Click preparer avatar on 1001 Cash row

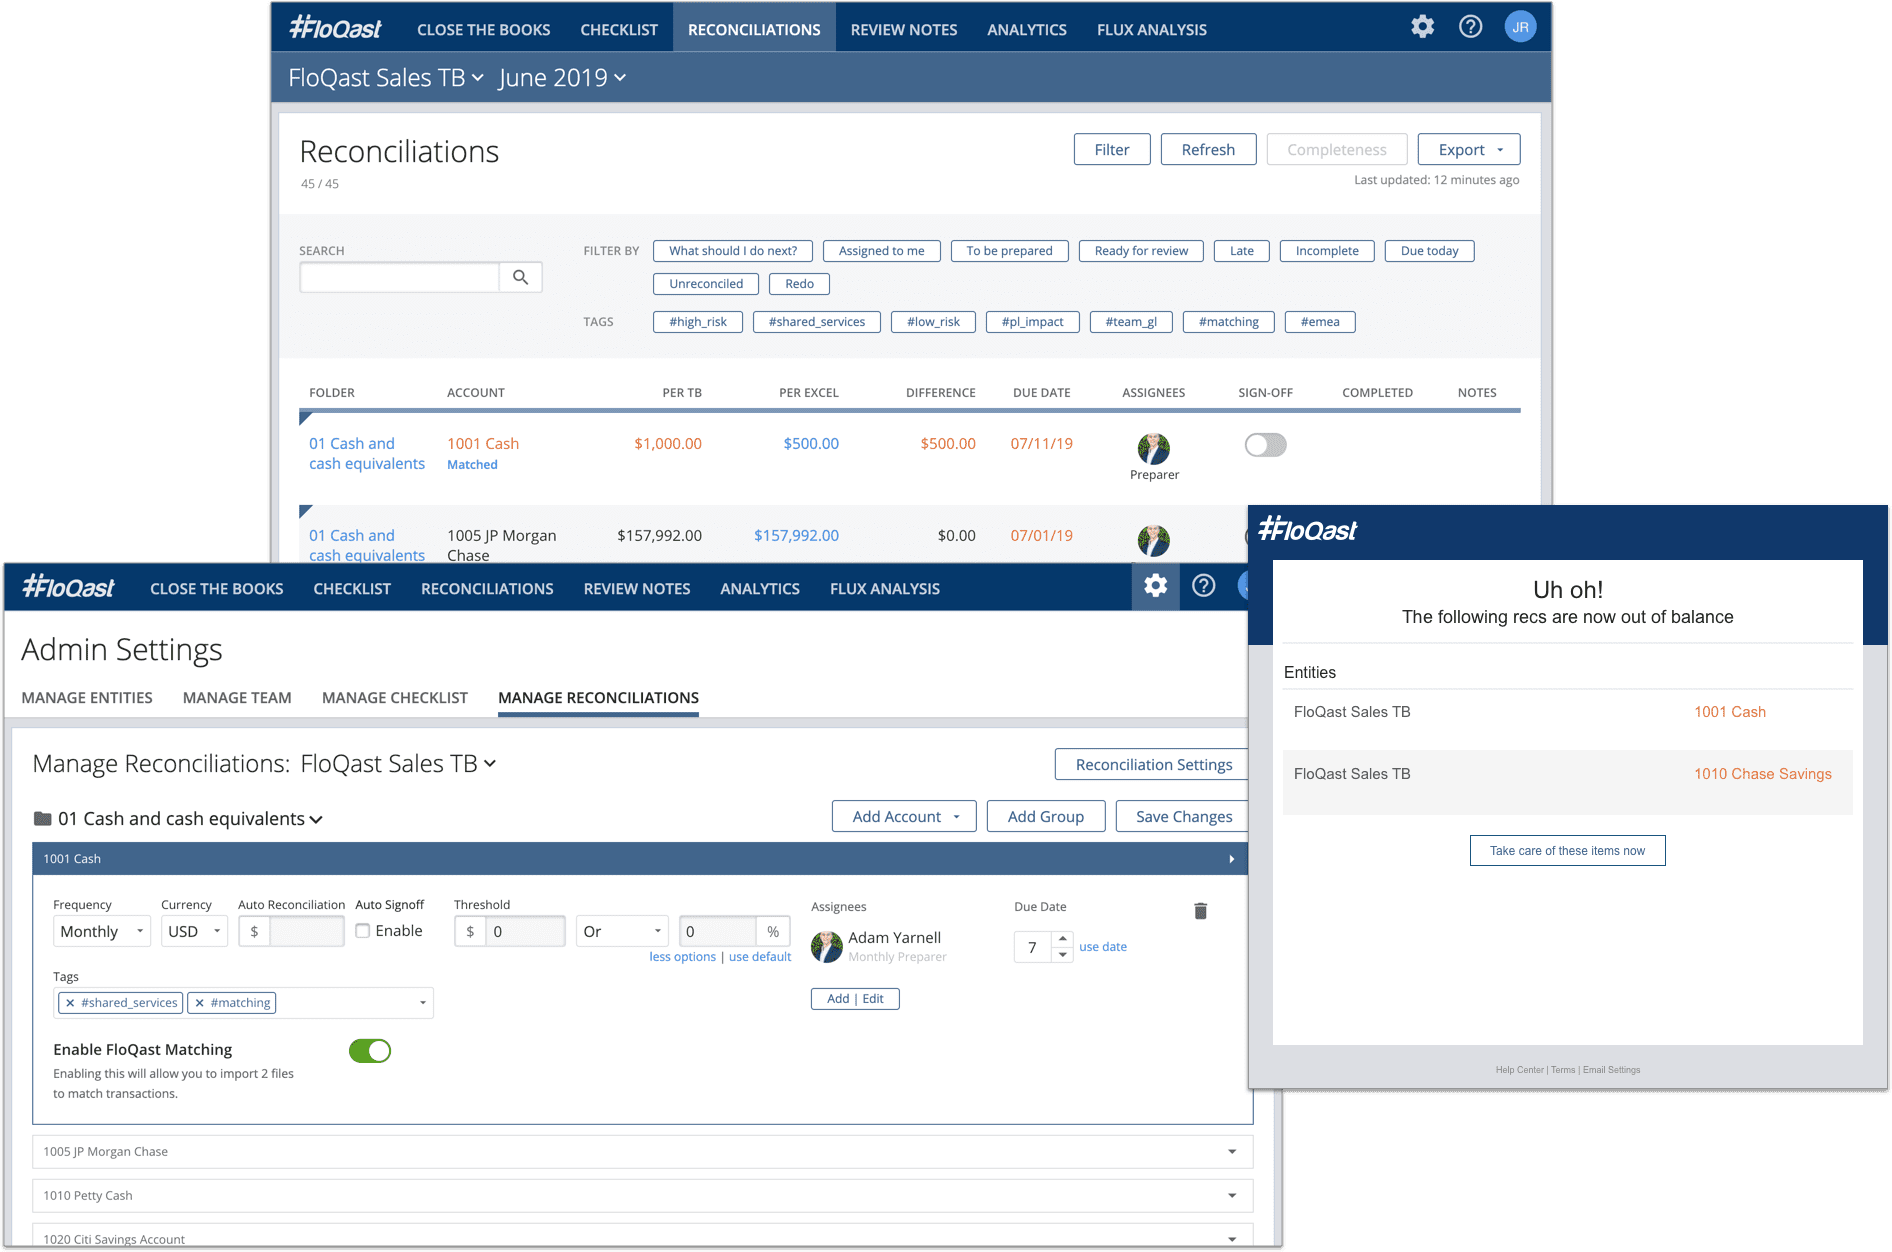(x=1154, y=449)
